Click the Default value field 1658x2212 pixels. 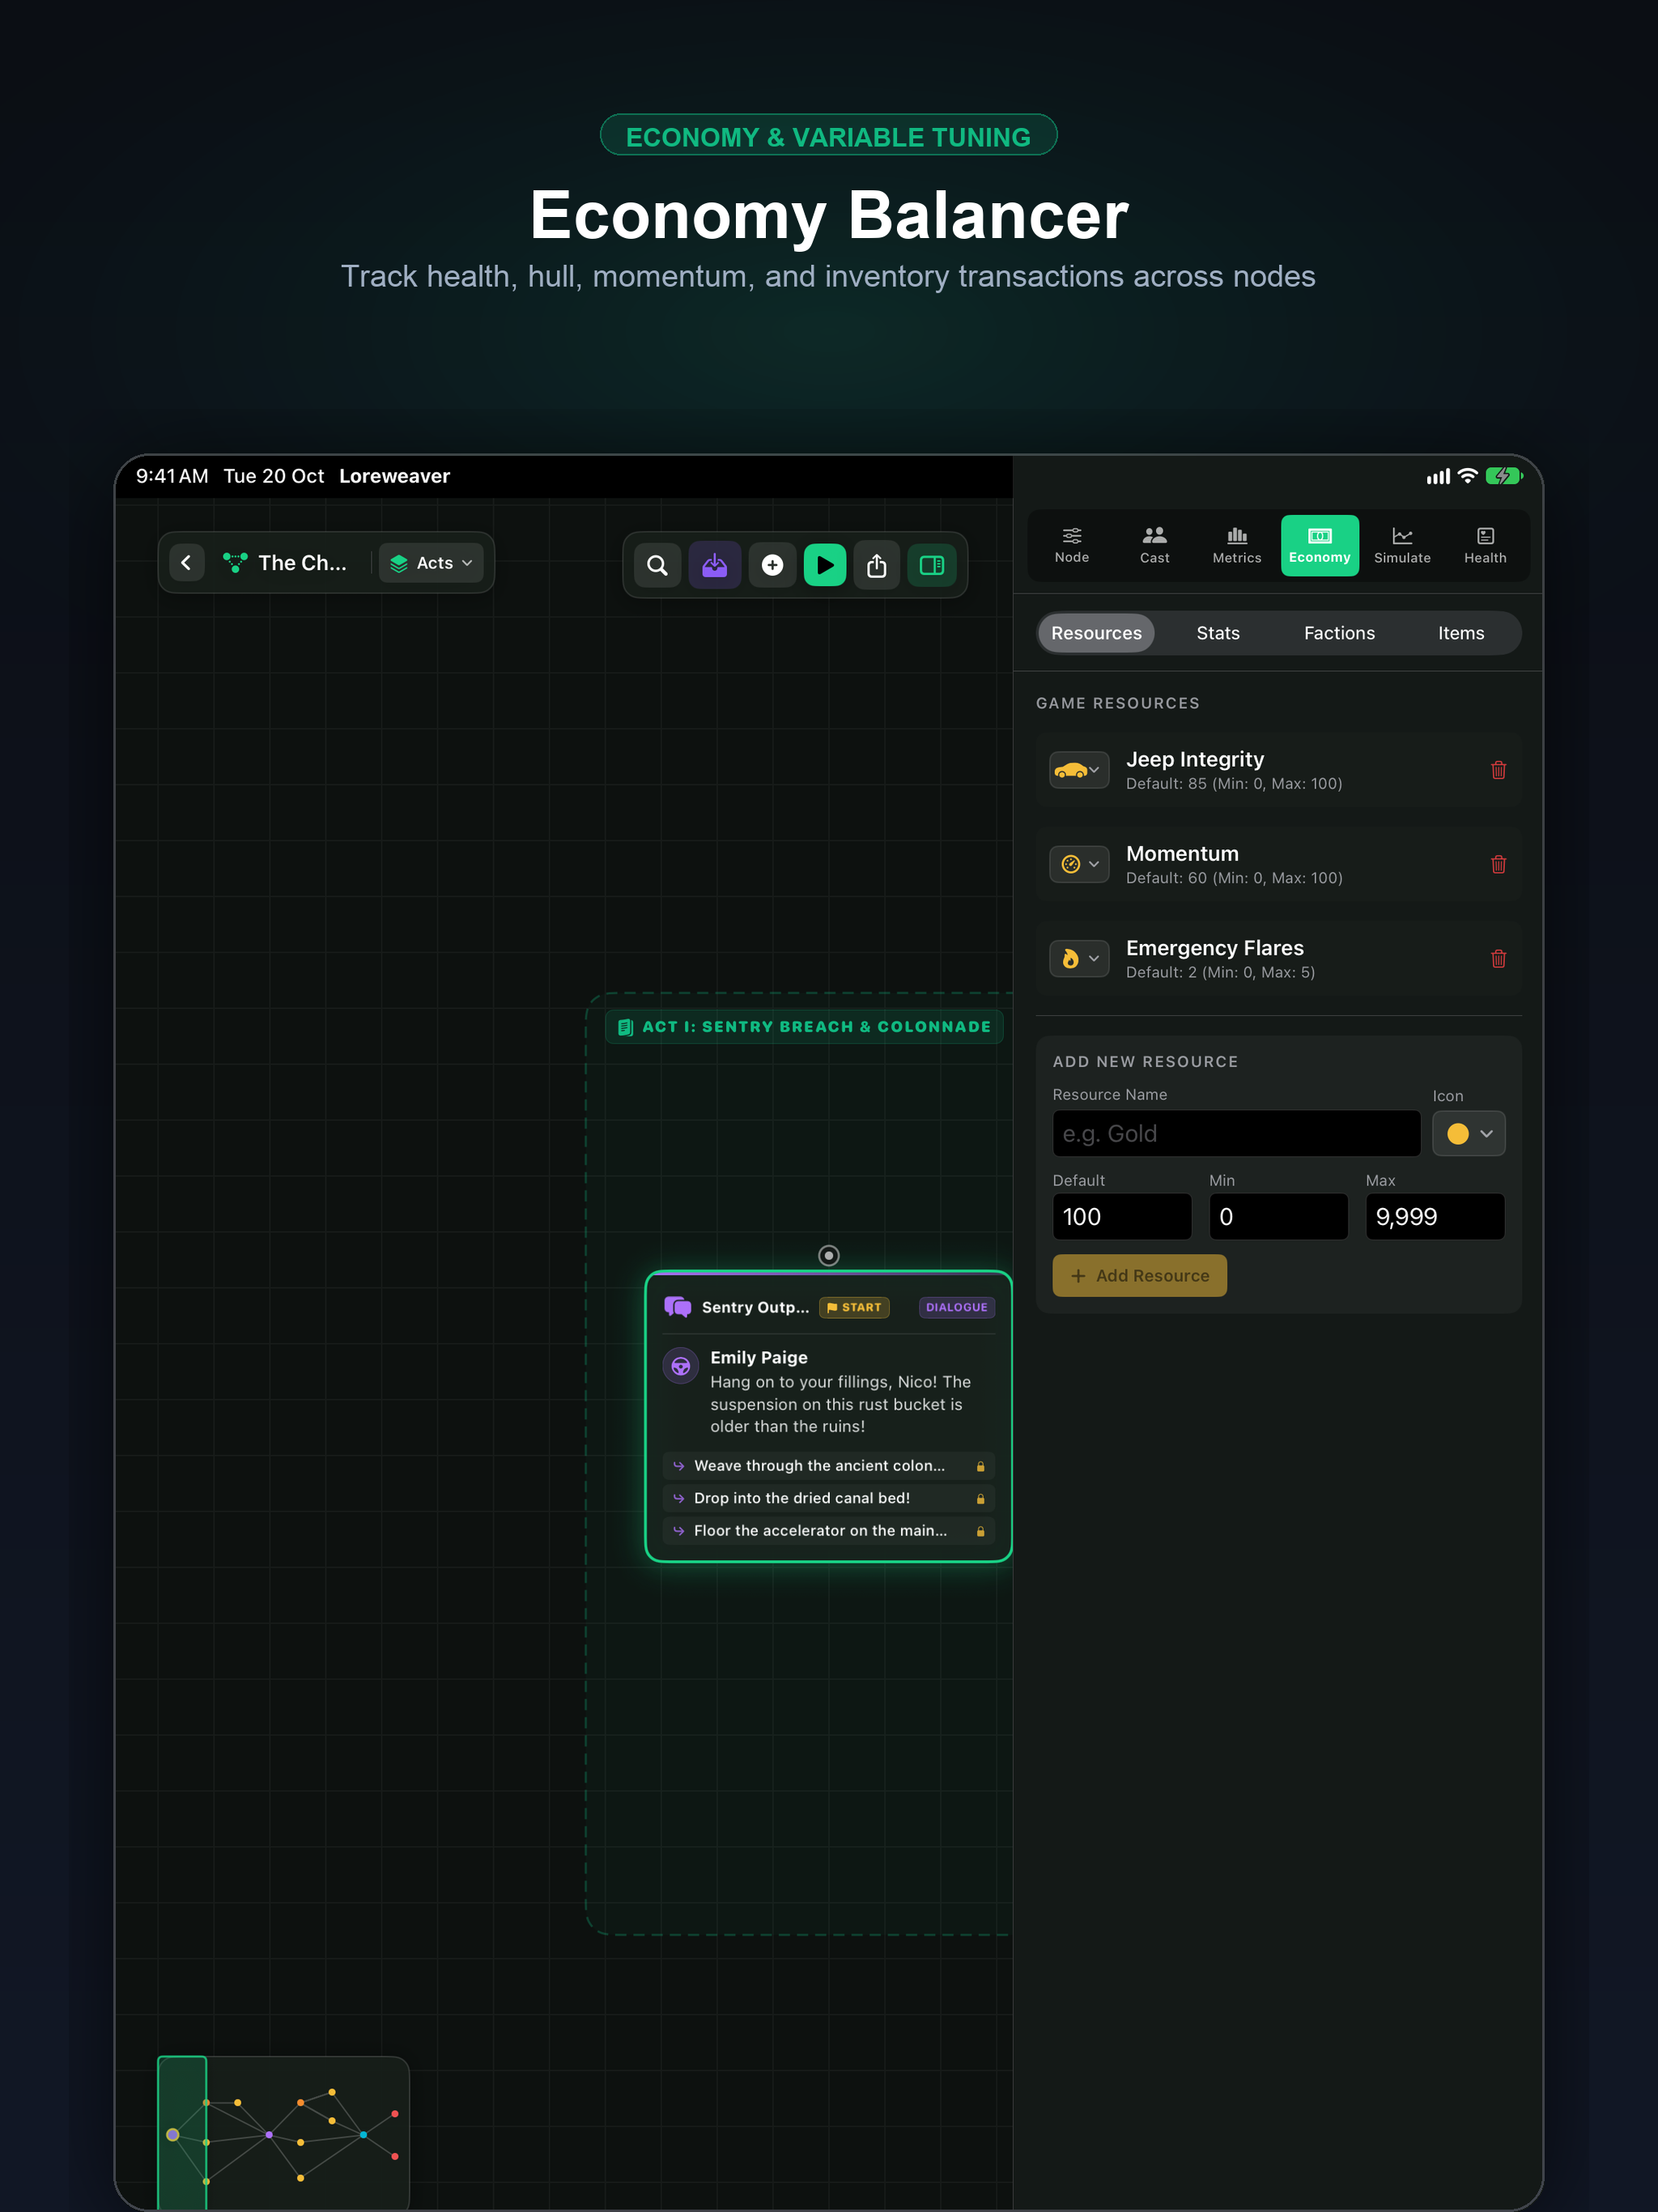click(x=1122, y=1217)
